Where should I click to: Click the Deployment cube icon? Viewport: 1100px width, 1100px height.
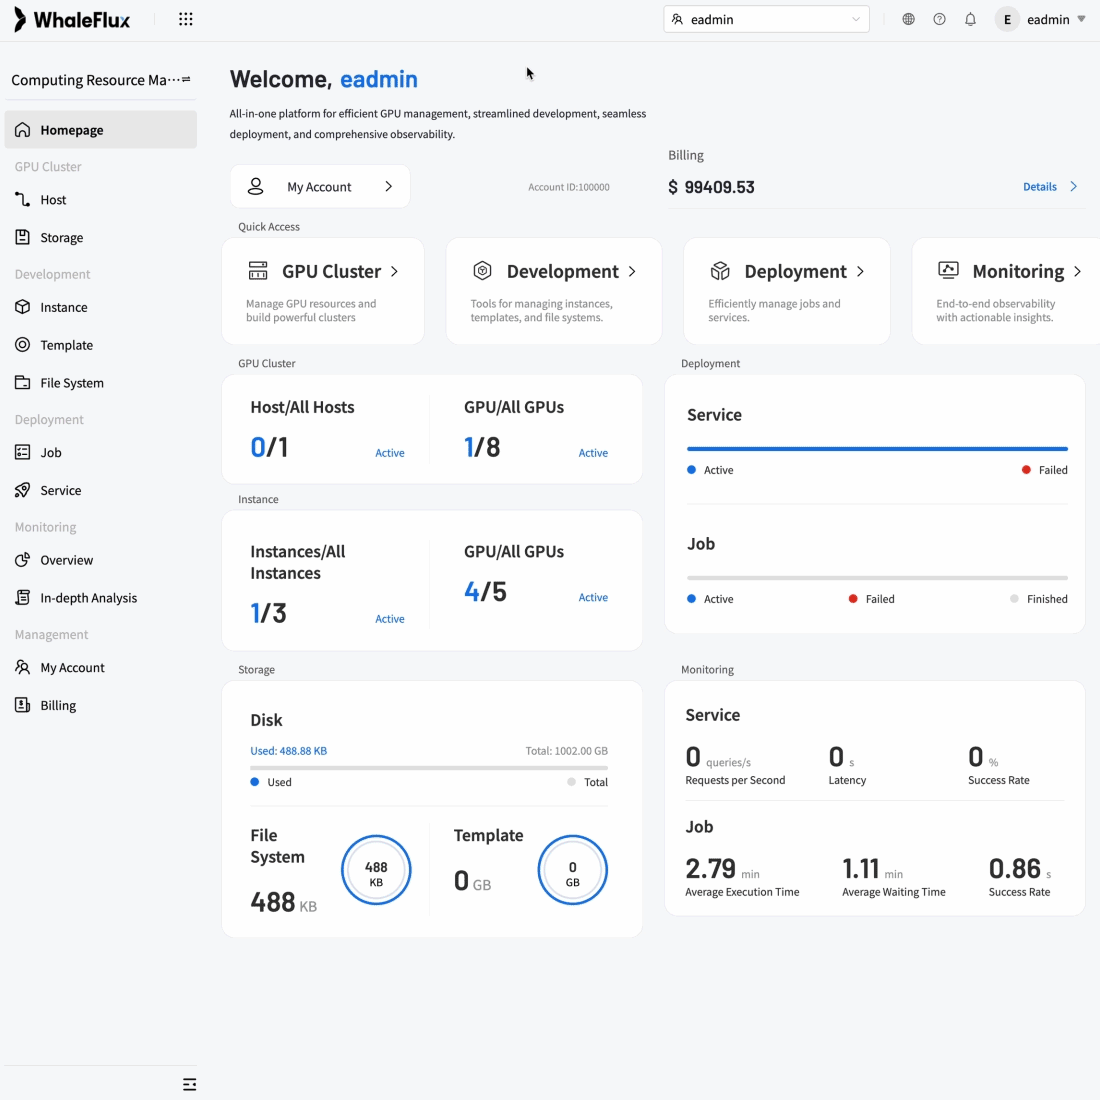tap(720, 271)
